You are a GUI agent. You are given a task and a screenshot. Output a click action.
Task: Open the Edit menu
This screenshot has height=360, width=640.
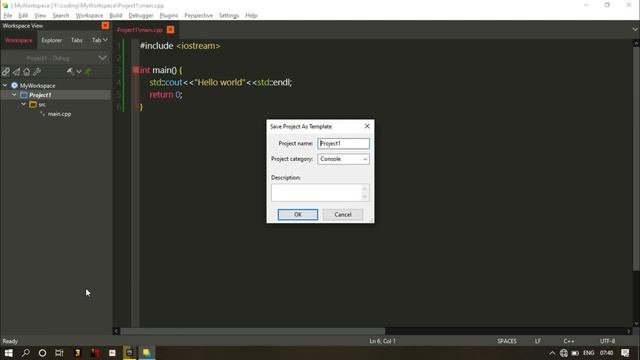[23, 16]
